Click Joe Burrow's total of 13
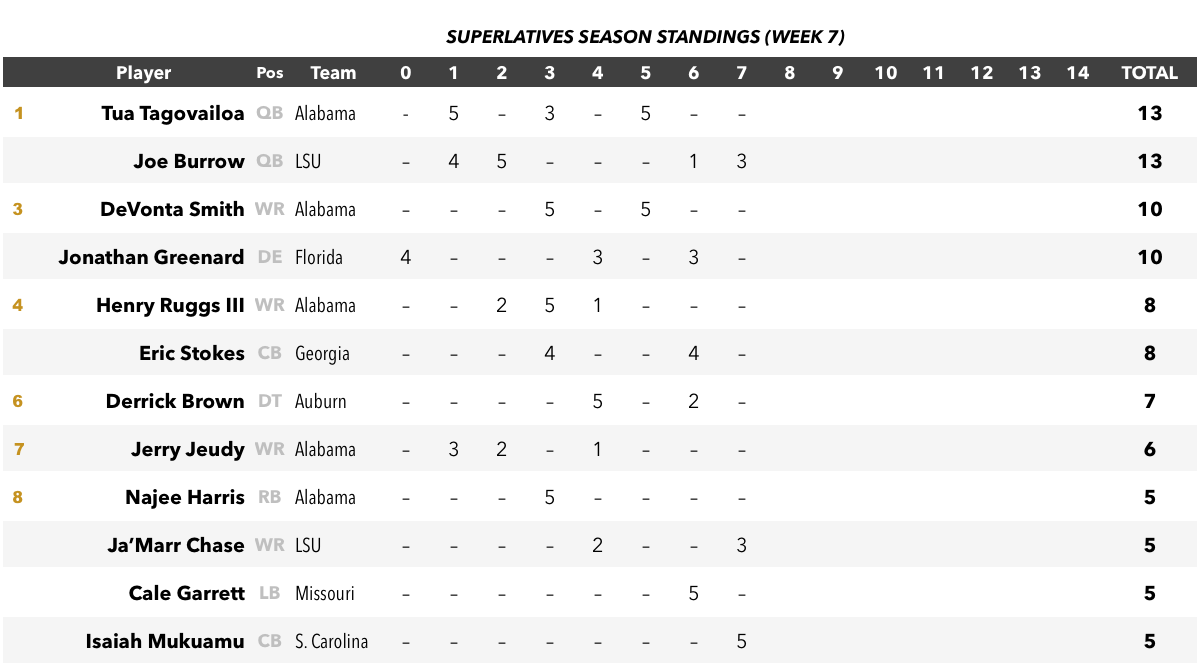This screenshot has width=1200, height=670. 1150,161
